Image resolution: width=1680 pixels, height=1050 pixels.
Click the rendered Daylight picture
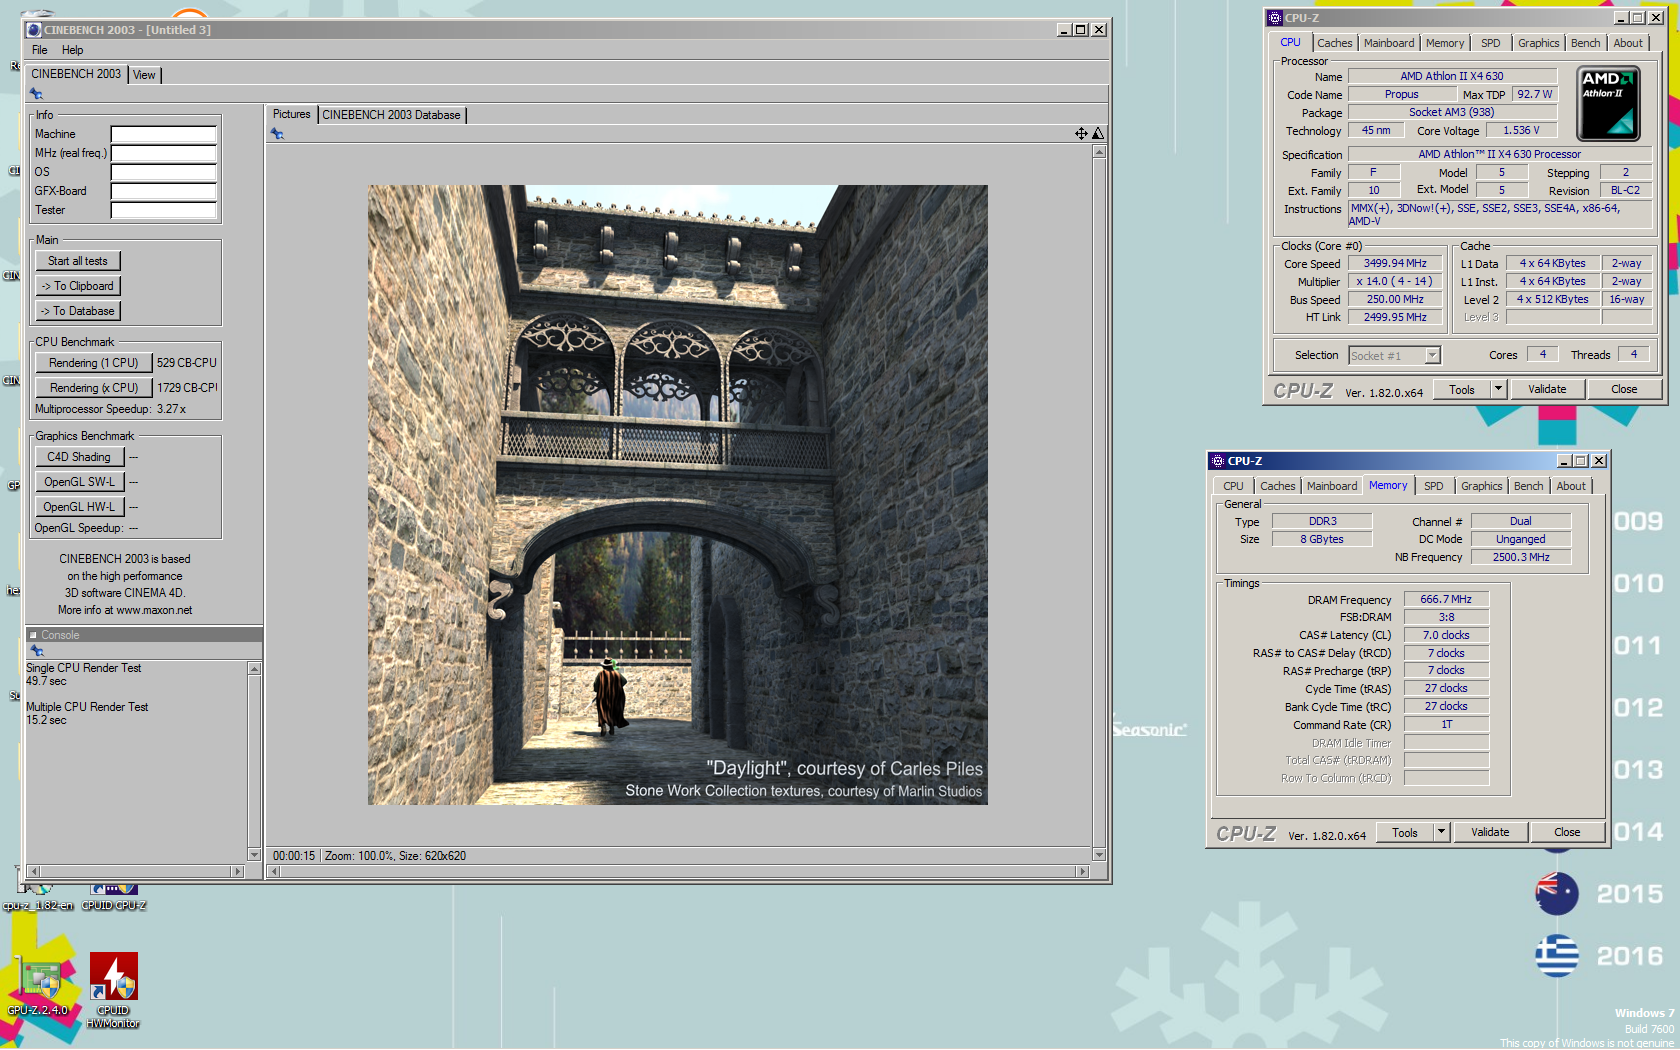point(677,495)
